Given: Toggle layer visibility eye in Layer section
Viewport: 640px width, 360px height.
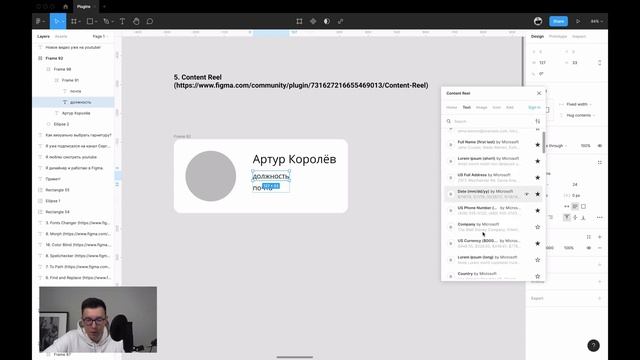Looking at the screenshot, I should (x=600, y=146).
